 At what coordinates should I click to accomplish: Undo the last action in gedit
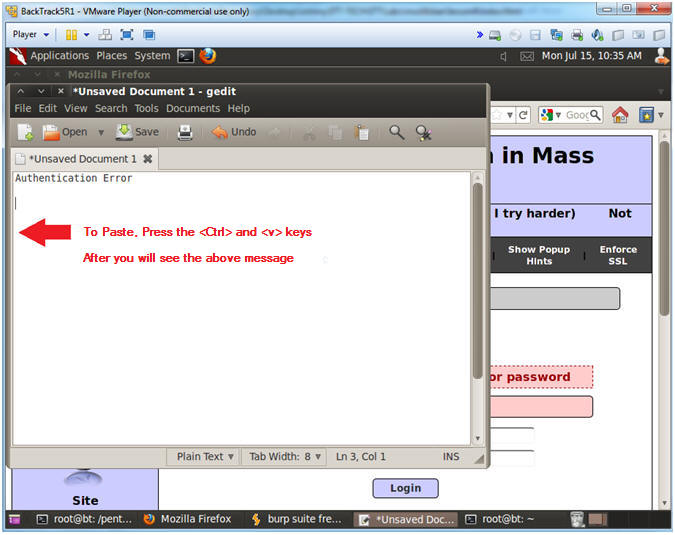coord(234,132)
